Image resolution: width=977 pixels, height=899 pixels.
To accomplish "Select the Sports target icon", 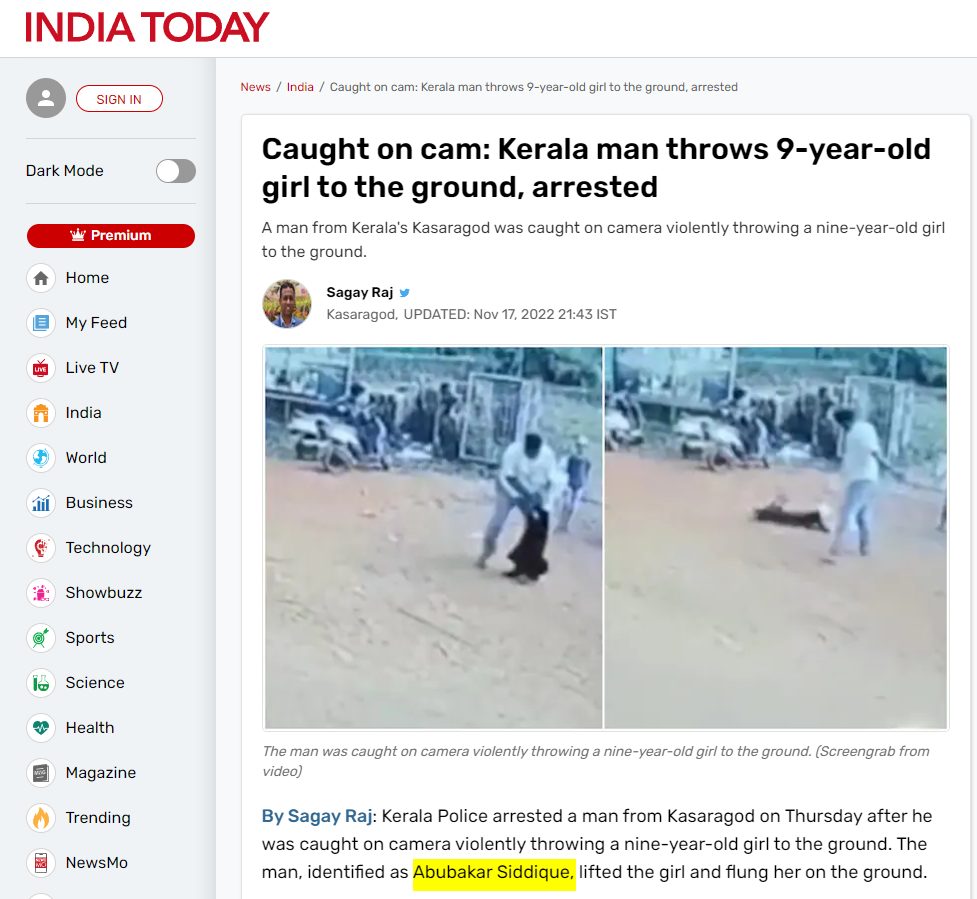I will point(41,638).
